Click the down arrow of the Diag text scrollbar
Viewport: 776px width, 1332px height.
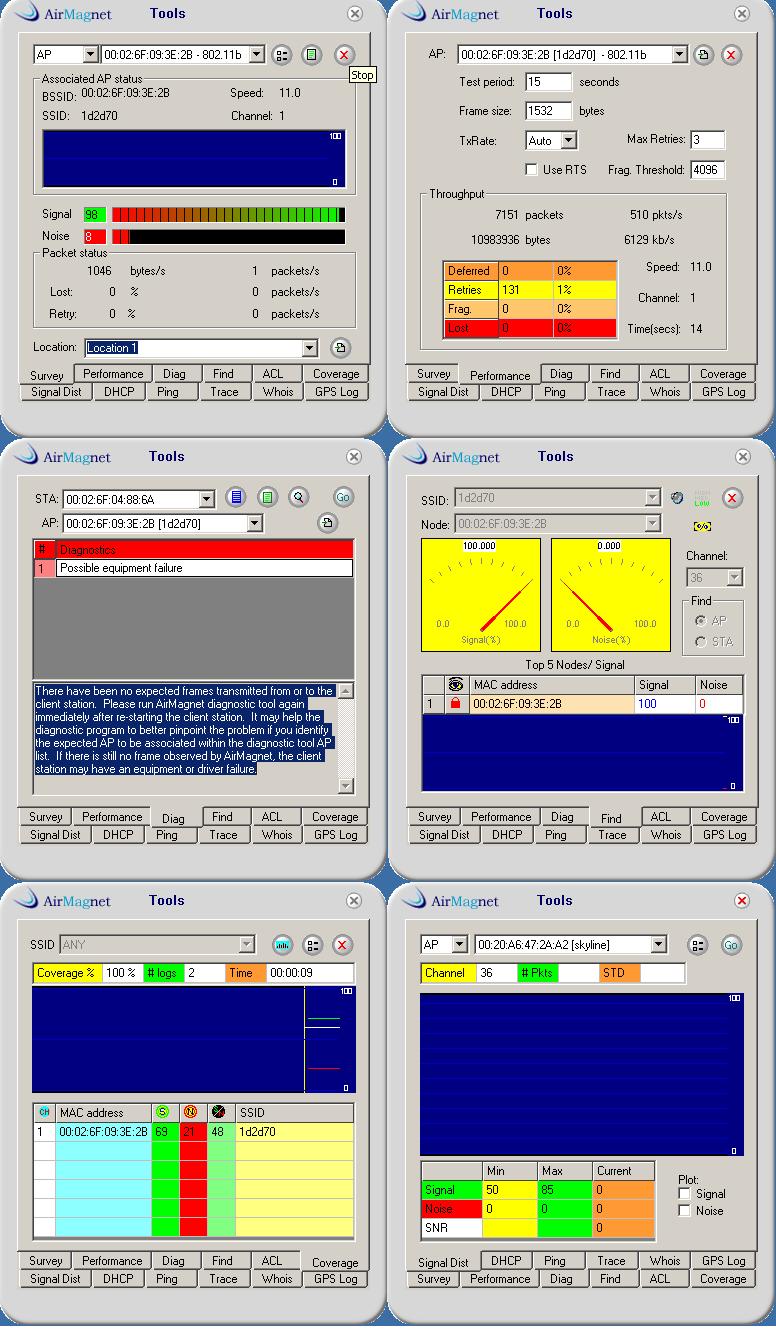click(346, 786)
